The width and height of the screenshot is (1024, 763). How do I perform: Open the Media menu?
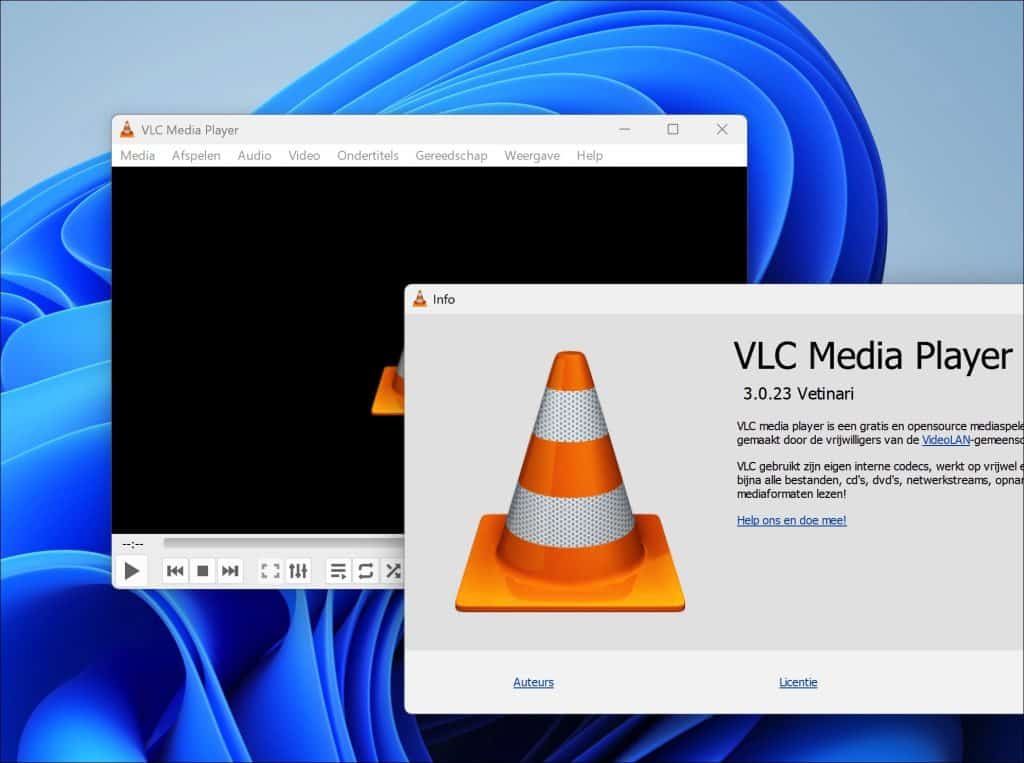tap(137, 155)
